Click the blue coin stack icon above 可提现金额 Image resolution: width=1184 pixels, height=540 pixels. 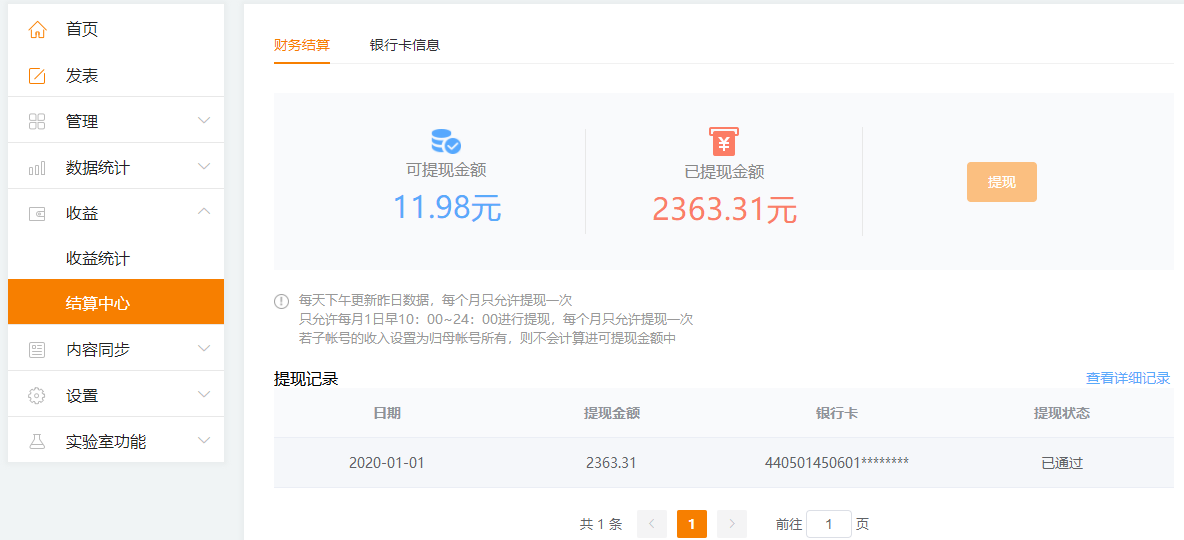(446, 141)
